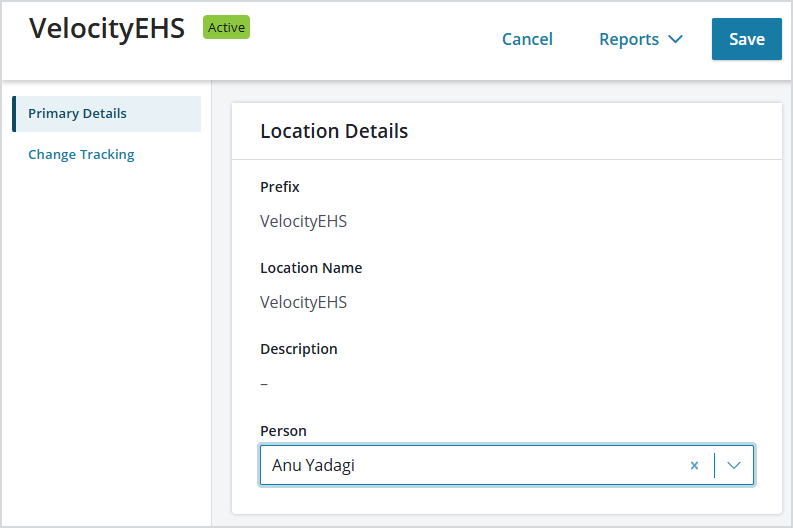The width and height of the screenshot is (793, 528).
Task: Switch to the Change Tracking tab
Action: click(81, 154)
